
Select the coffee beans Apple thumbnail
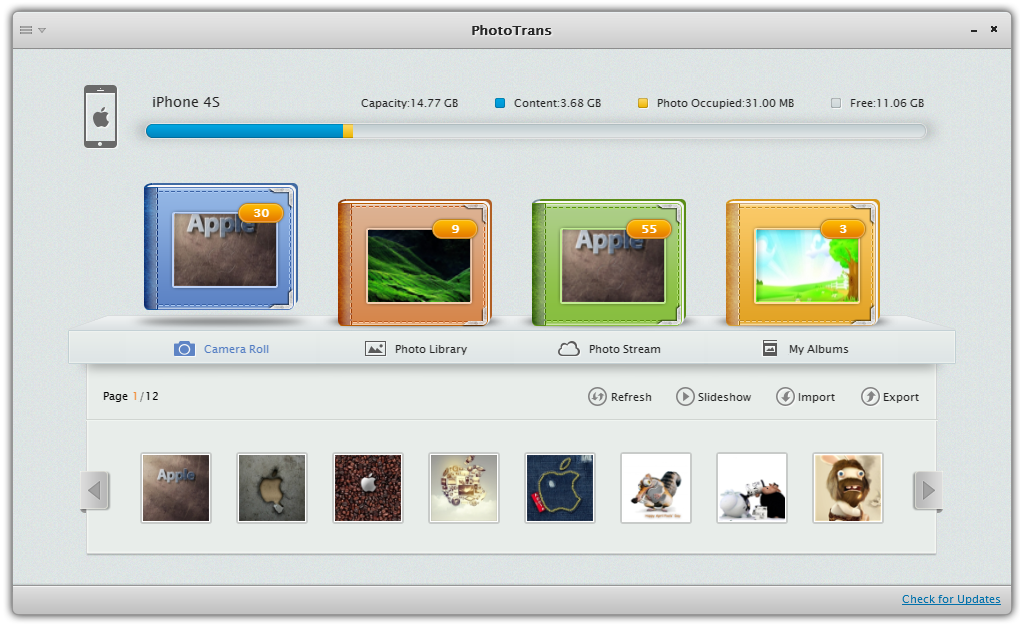pyautogui.click(x=368, y=488)
